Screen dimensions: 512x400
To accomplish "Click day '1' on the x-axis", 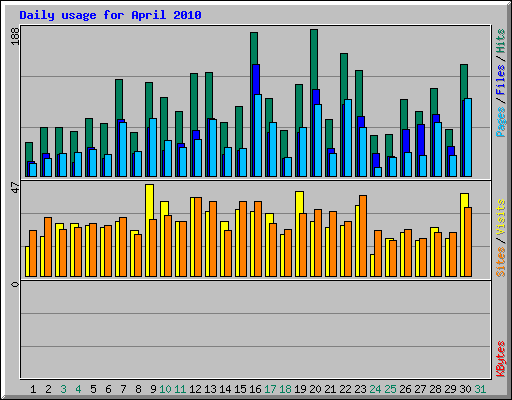I will [x=33, y=389].
